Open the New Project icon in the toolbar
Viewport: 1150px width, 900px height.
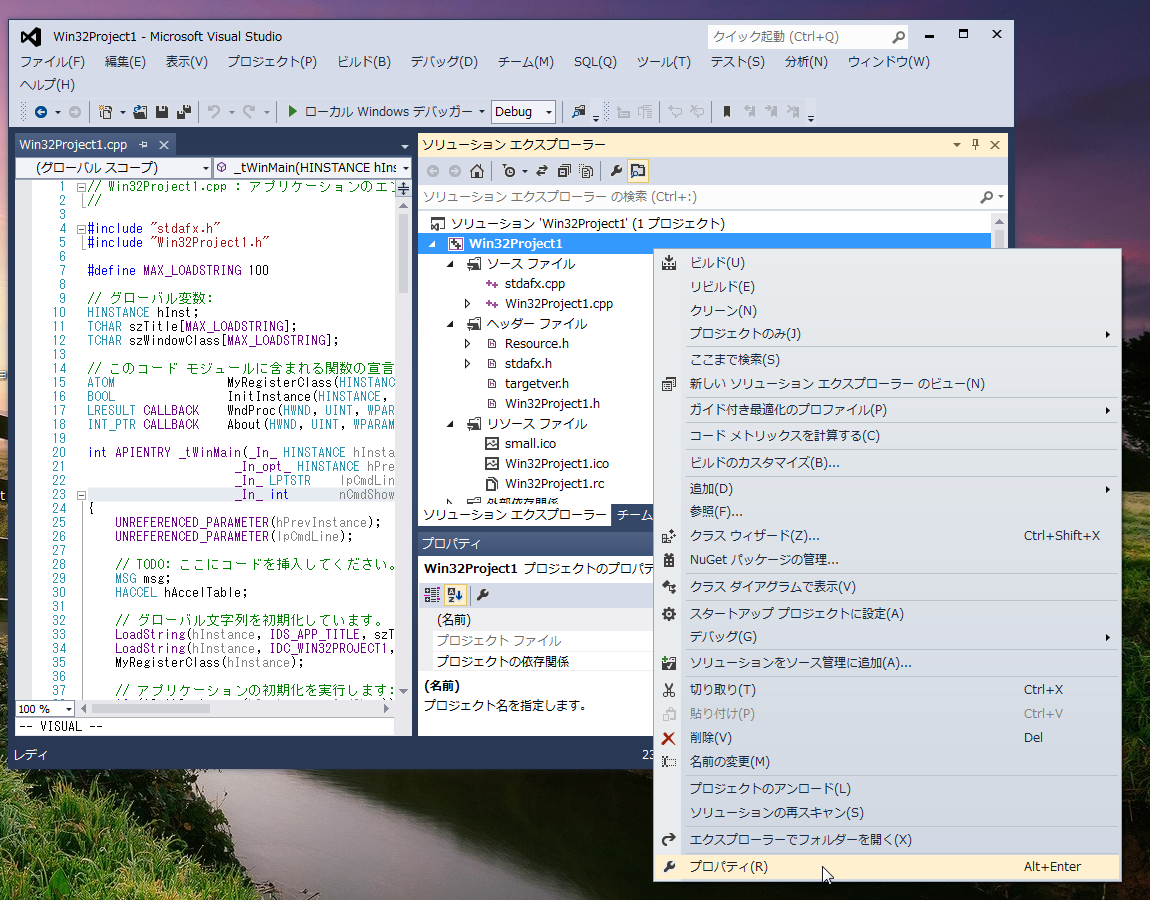tap(105, 111)
